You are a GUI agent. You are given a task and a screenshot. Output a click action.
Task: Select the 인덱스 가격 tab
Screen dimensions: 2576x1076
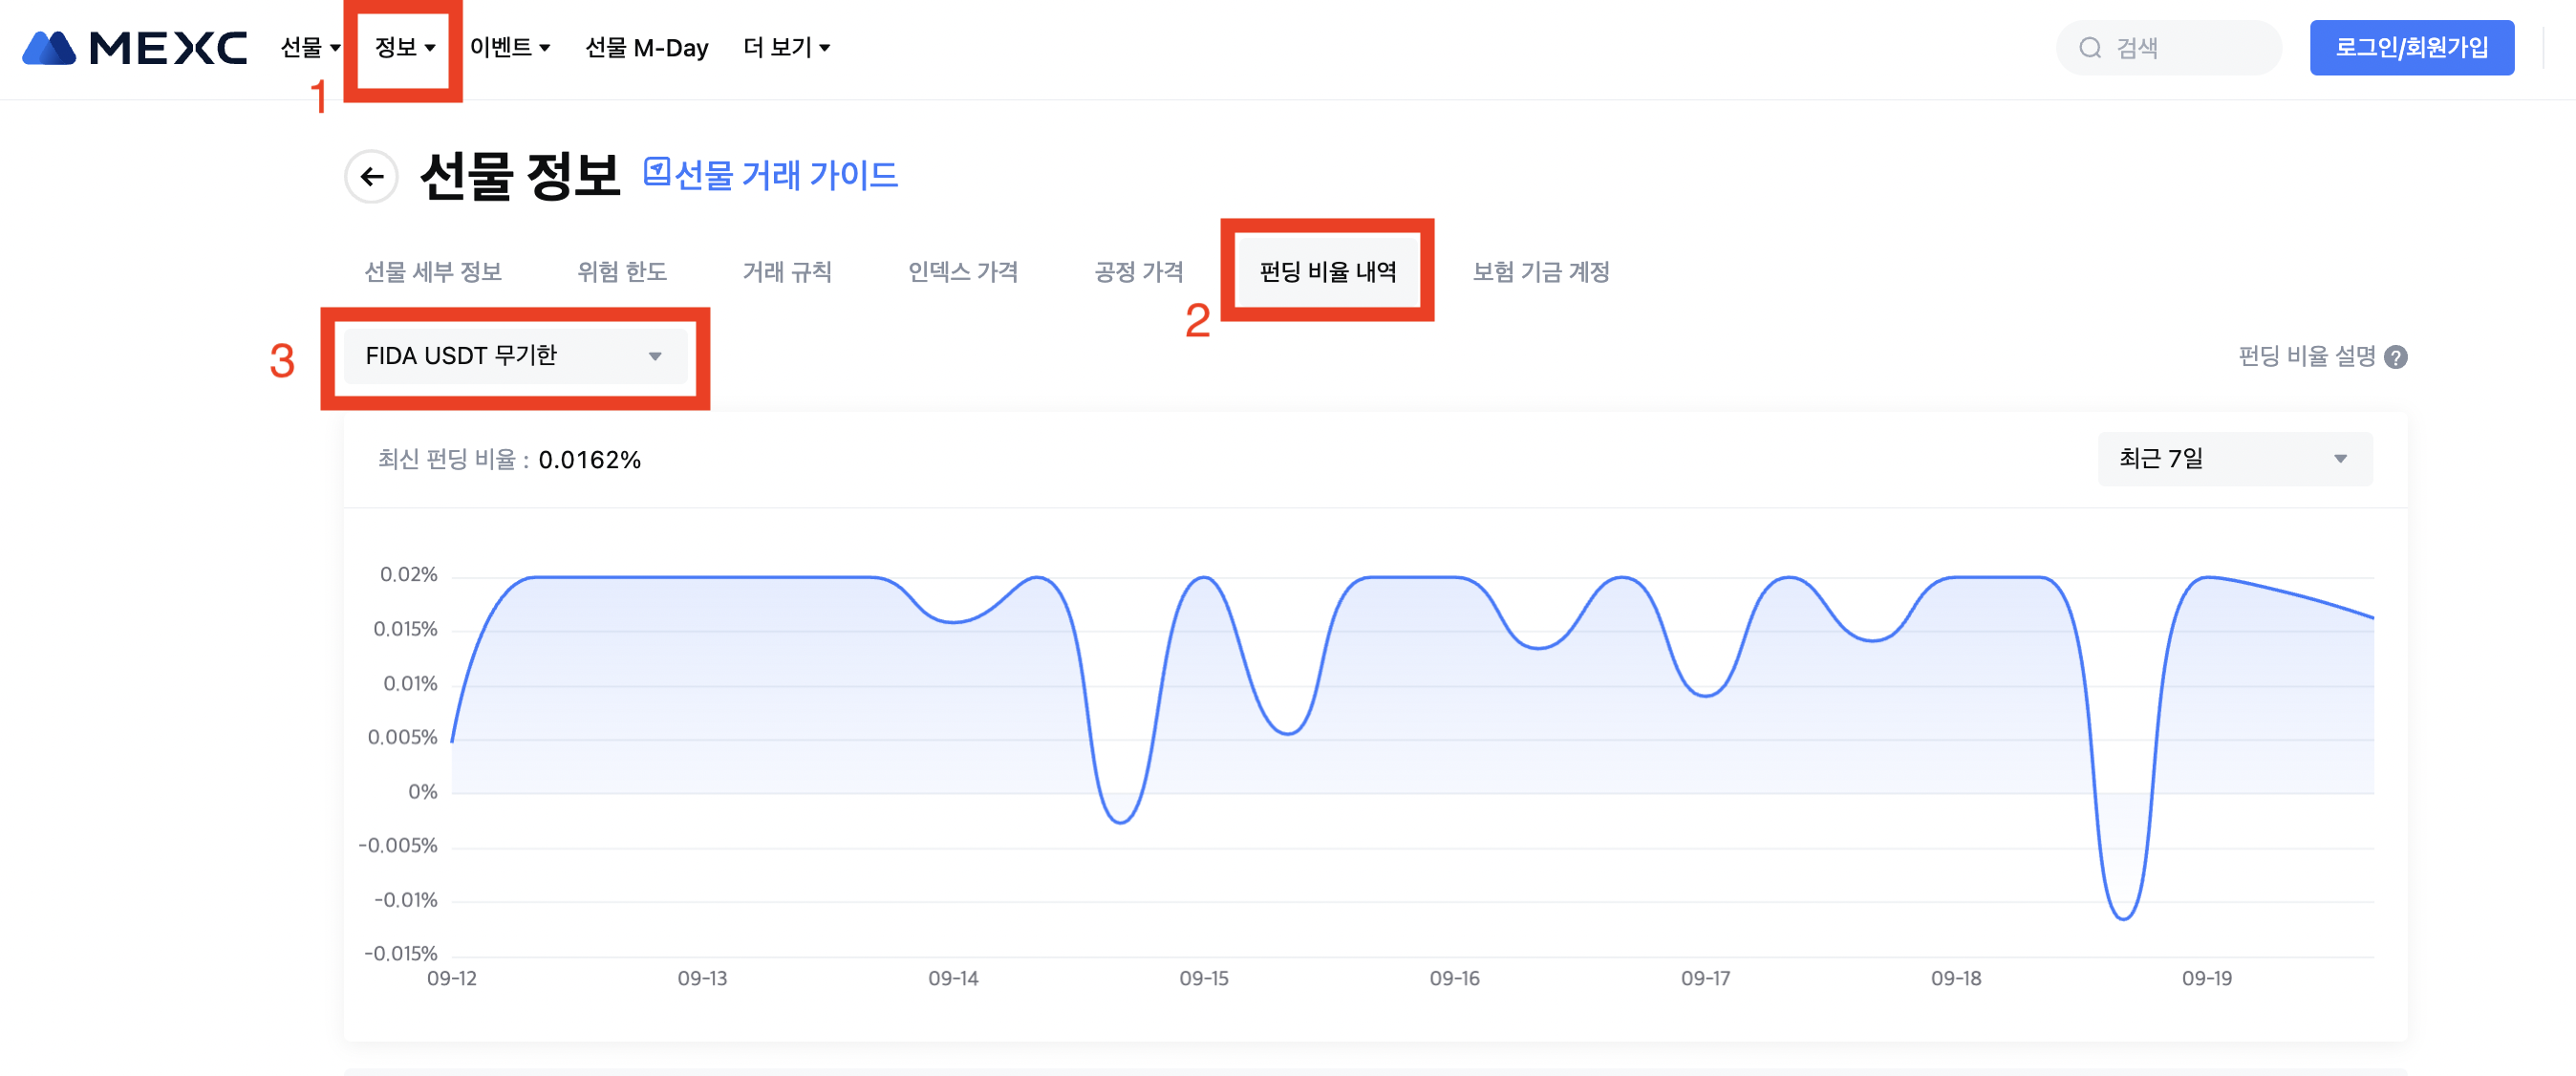point(962,272)
